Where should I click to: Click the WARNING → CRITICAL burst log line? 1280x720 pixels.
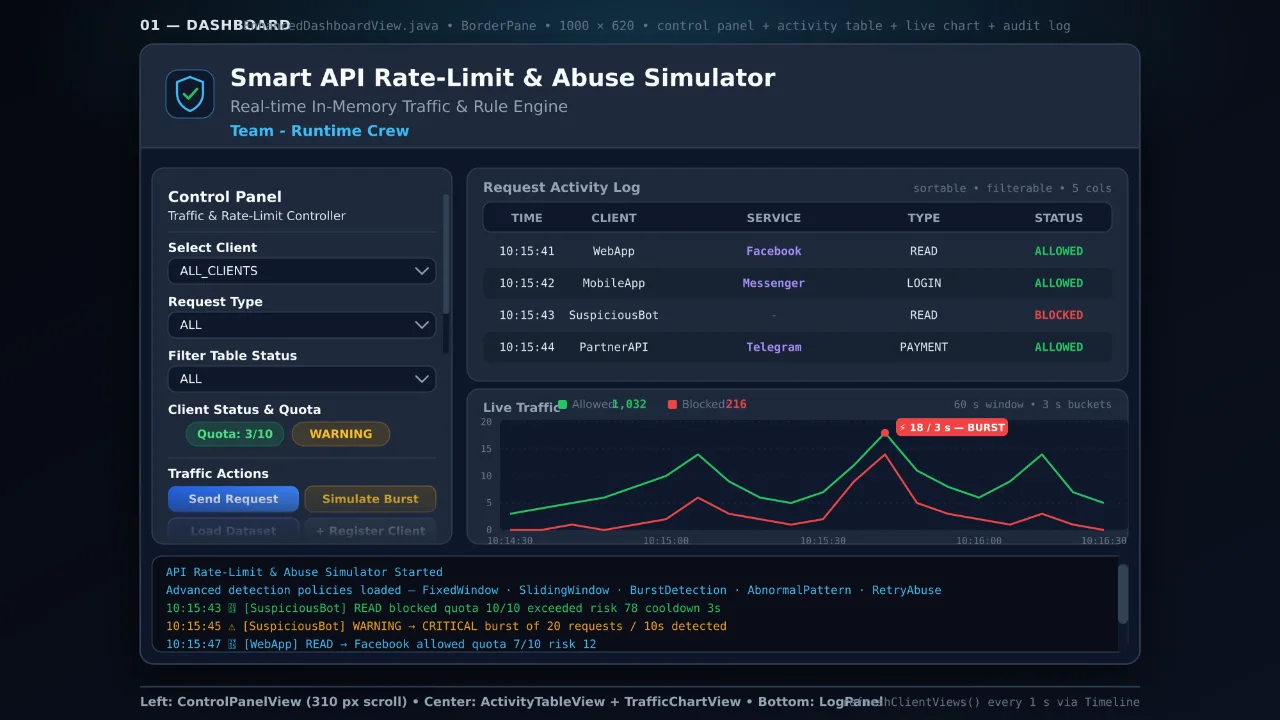(446, 626)
